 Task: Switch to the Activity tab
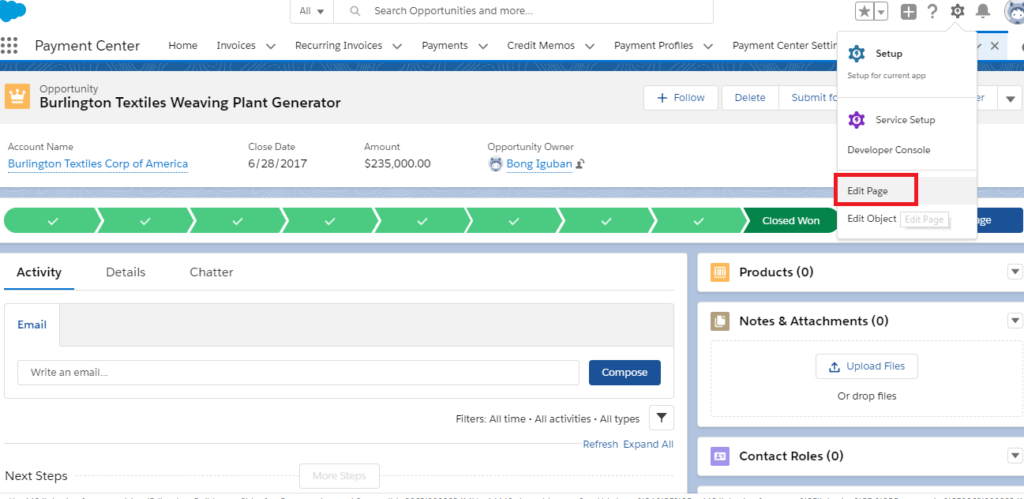tap(39, 272)
